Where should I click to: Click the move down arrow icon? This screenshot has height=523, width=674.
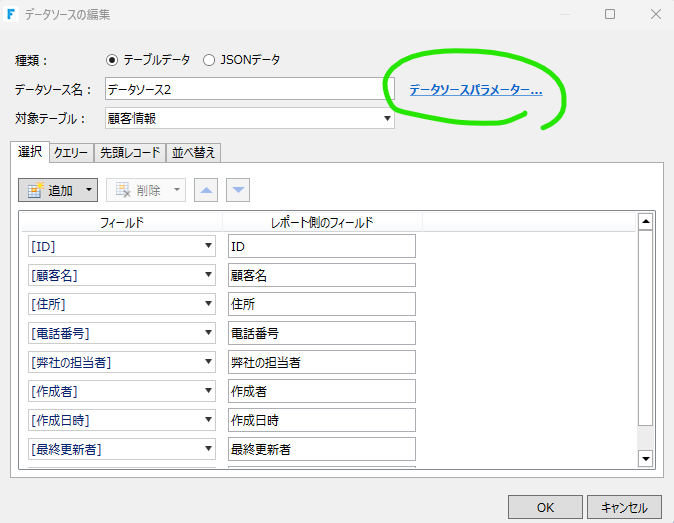tap(238, 190)
